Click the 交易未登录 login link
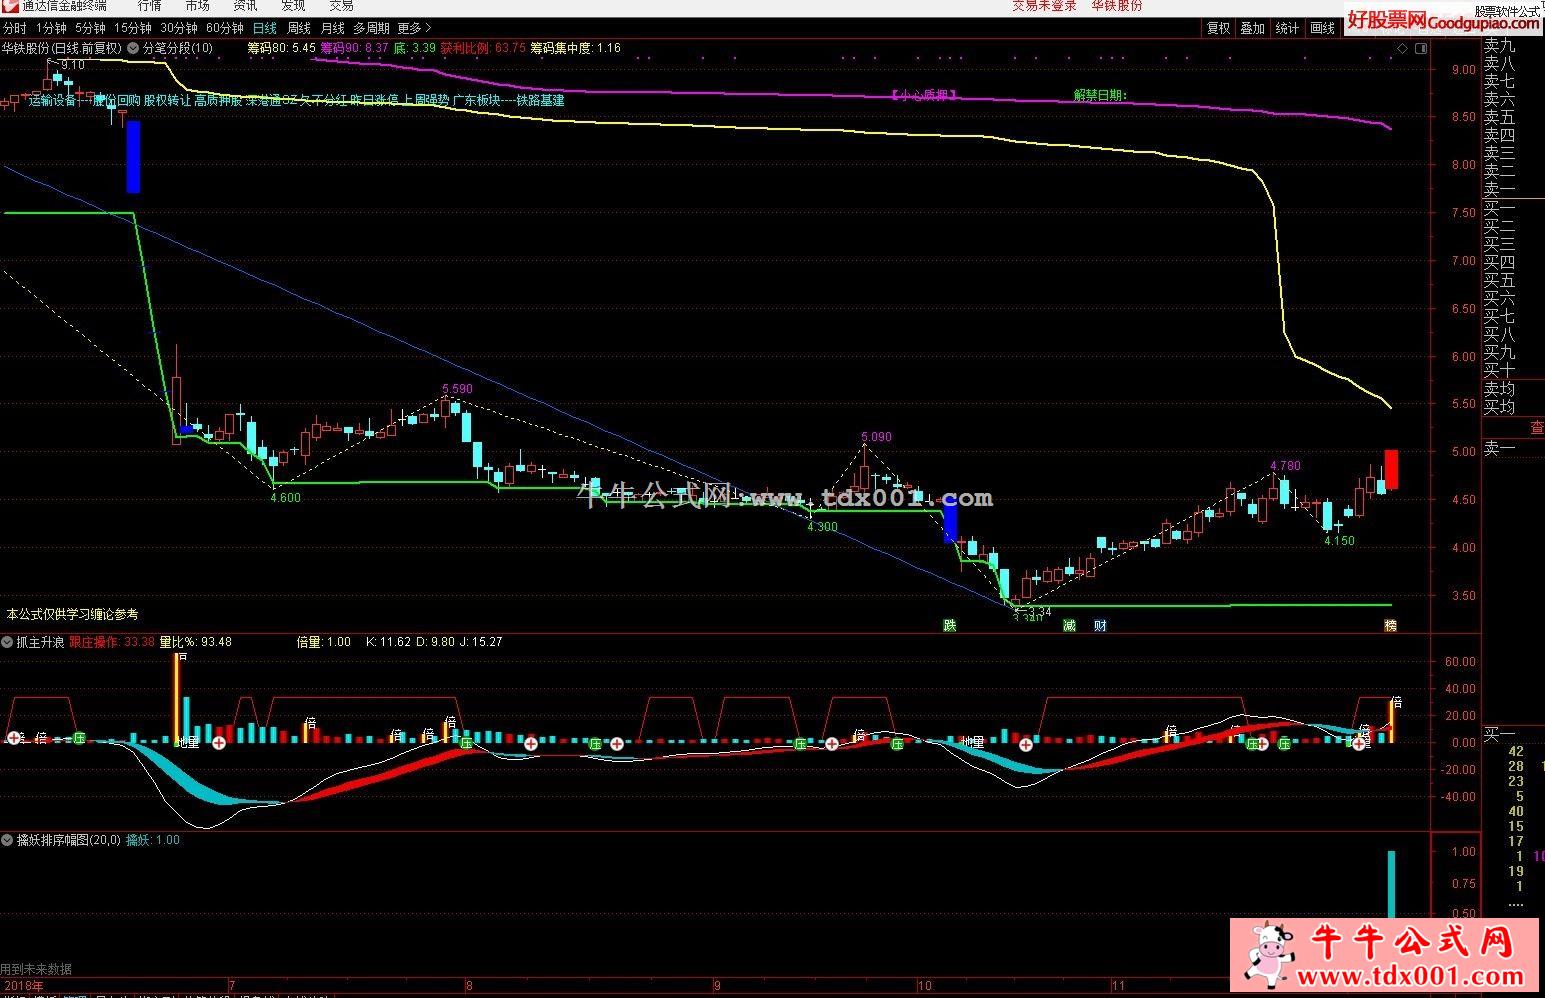1545x998 pixels. pos(1044,6)
